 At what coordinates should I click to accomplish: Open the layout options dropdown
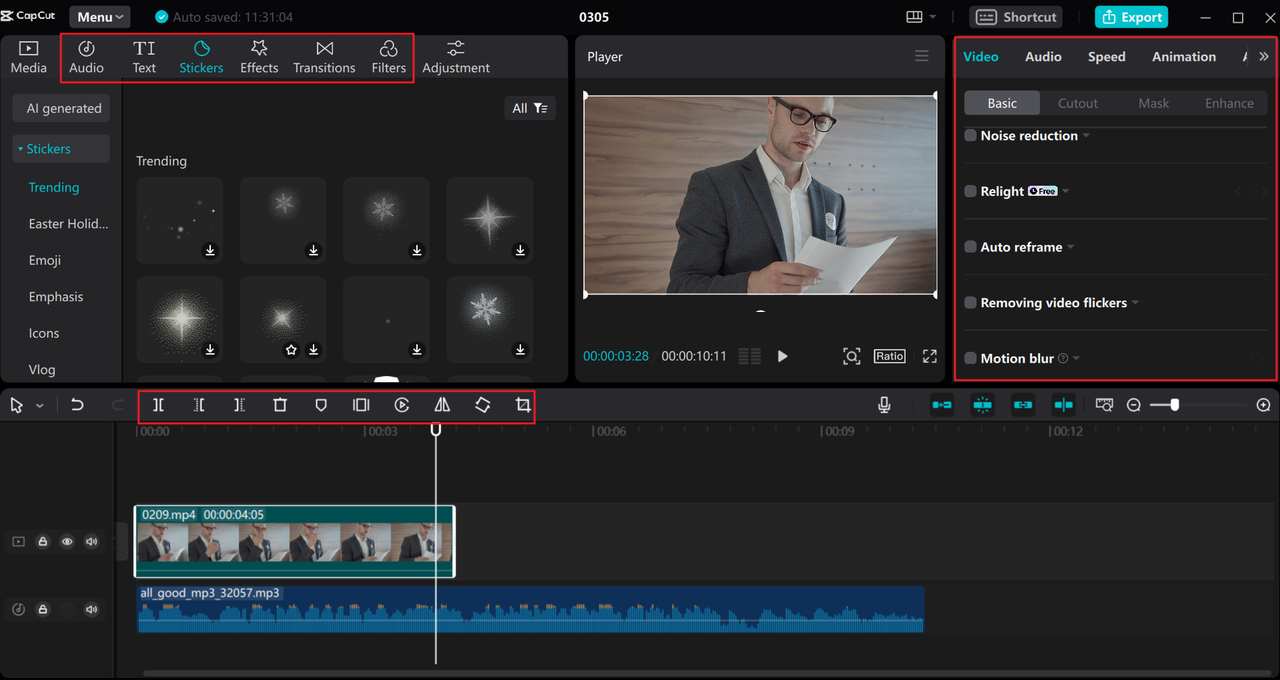921,17
